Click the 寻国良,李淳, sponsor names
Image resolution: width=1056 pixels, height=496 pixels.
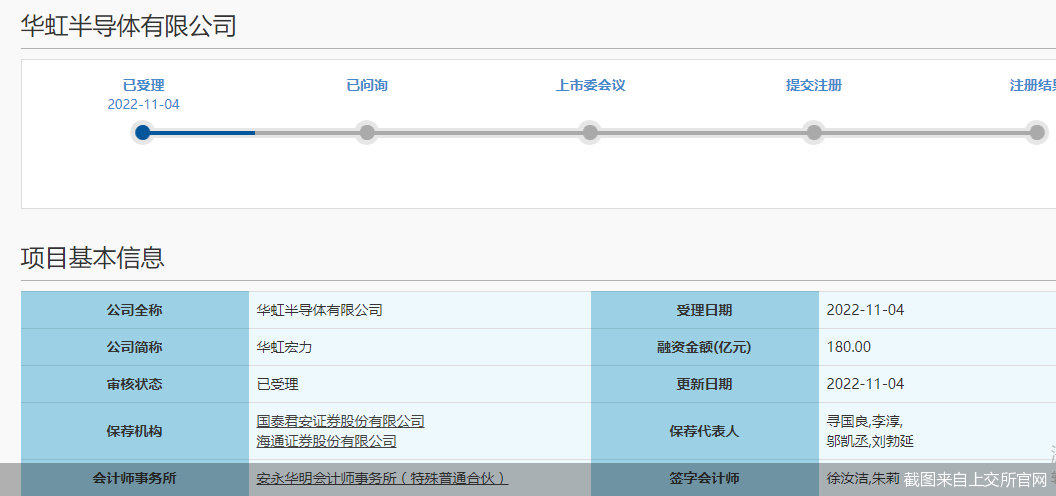865,422
